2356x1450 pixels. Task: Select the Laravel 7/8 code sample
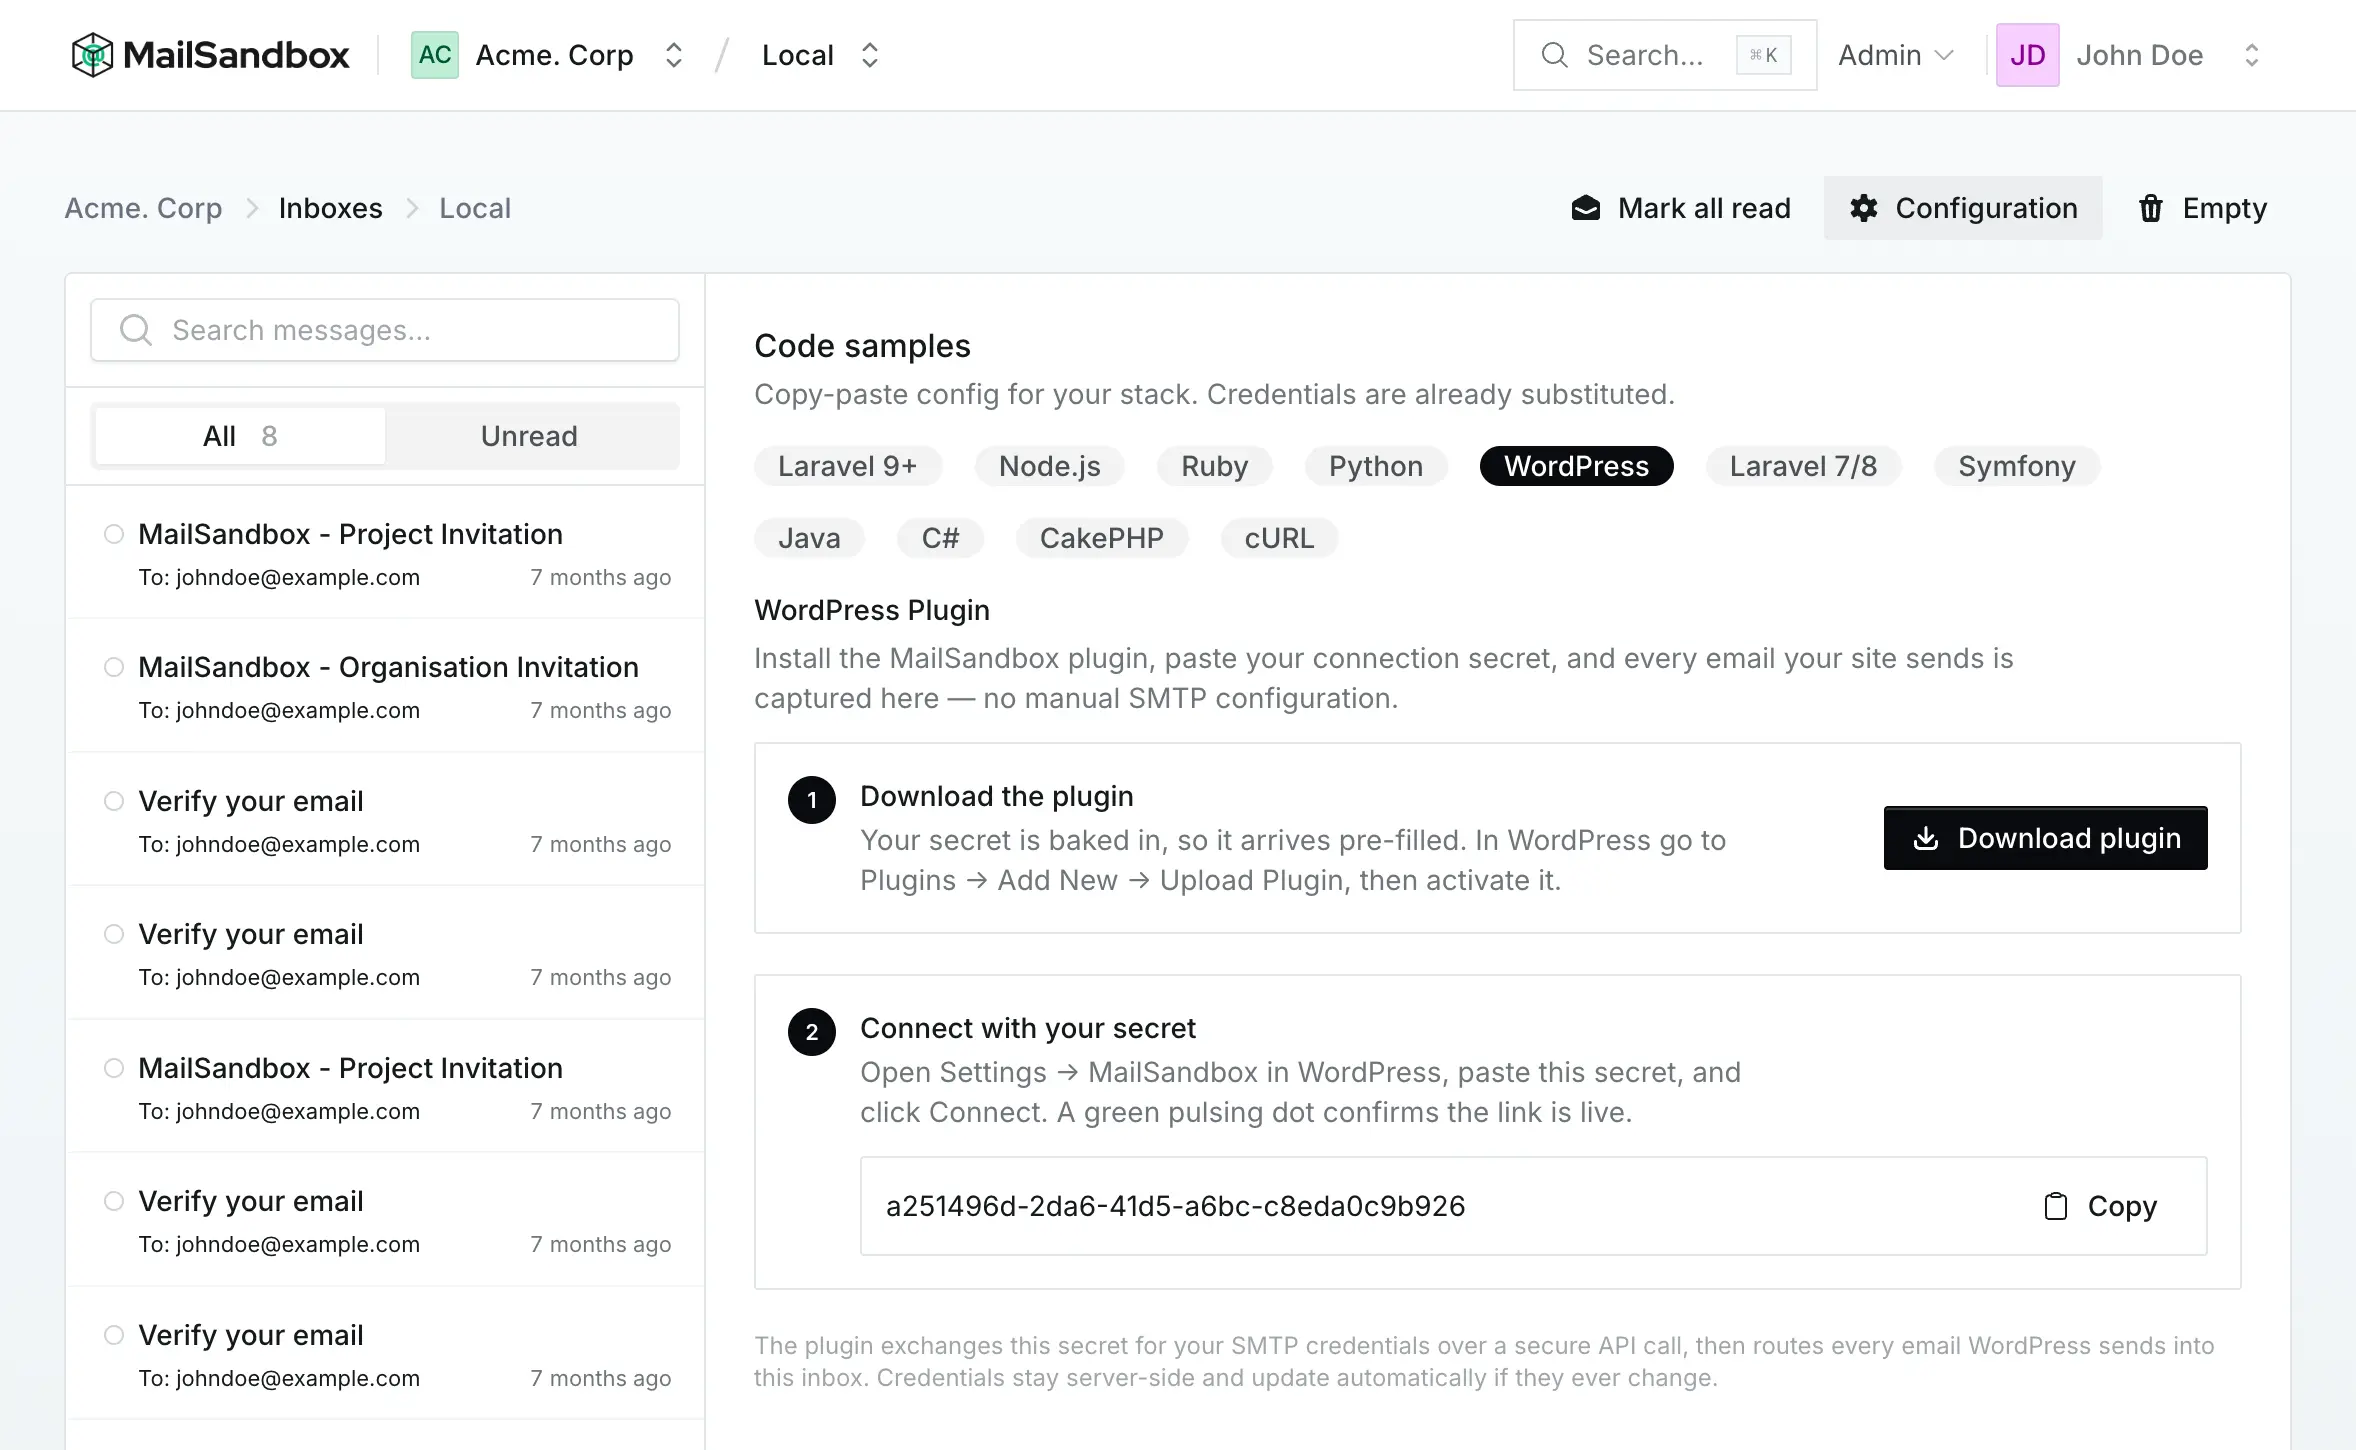(x=1803, y=466)
